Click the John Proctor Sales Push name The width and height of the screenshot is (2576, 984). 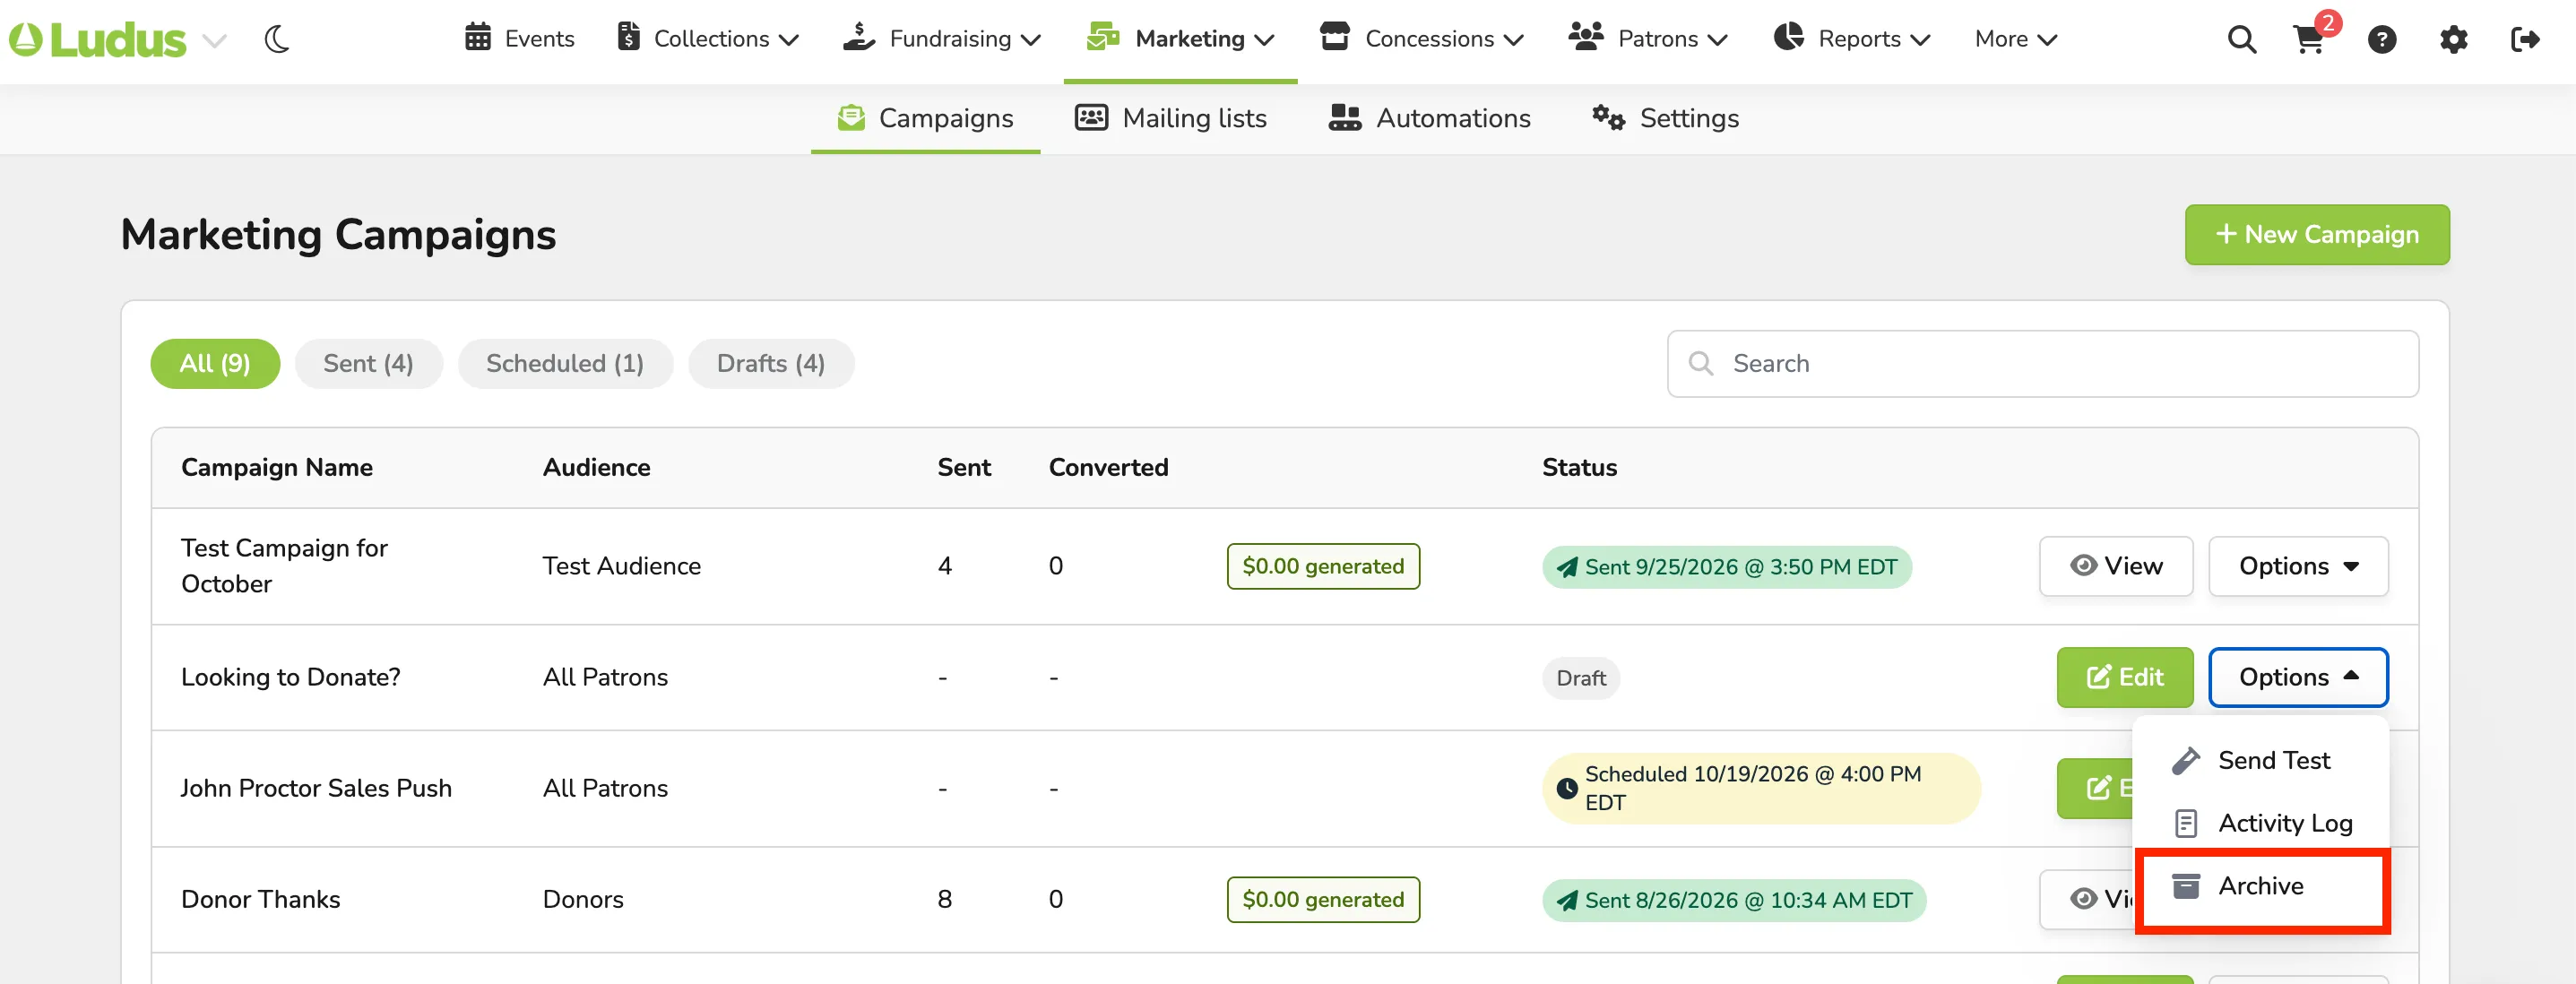click(316, 788)
